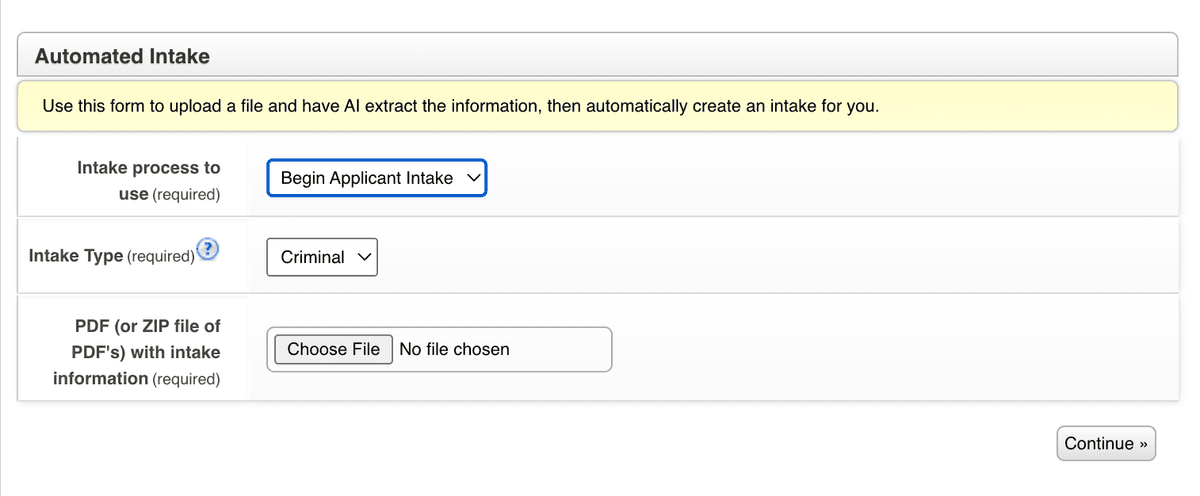1200x496 pixels.
Task: Expand the Criminal intake type dropdown
Action: [x=321, y=257]
